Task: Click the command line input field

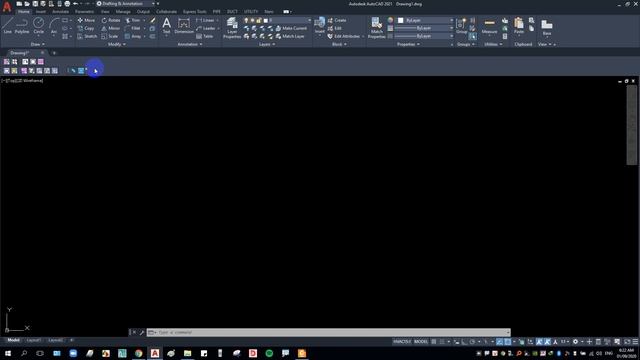Action: point(329,332)
